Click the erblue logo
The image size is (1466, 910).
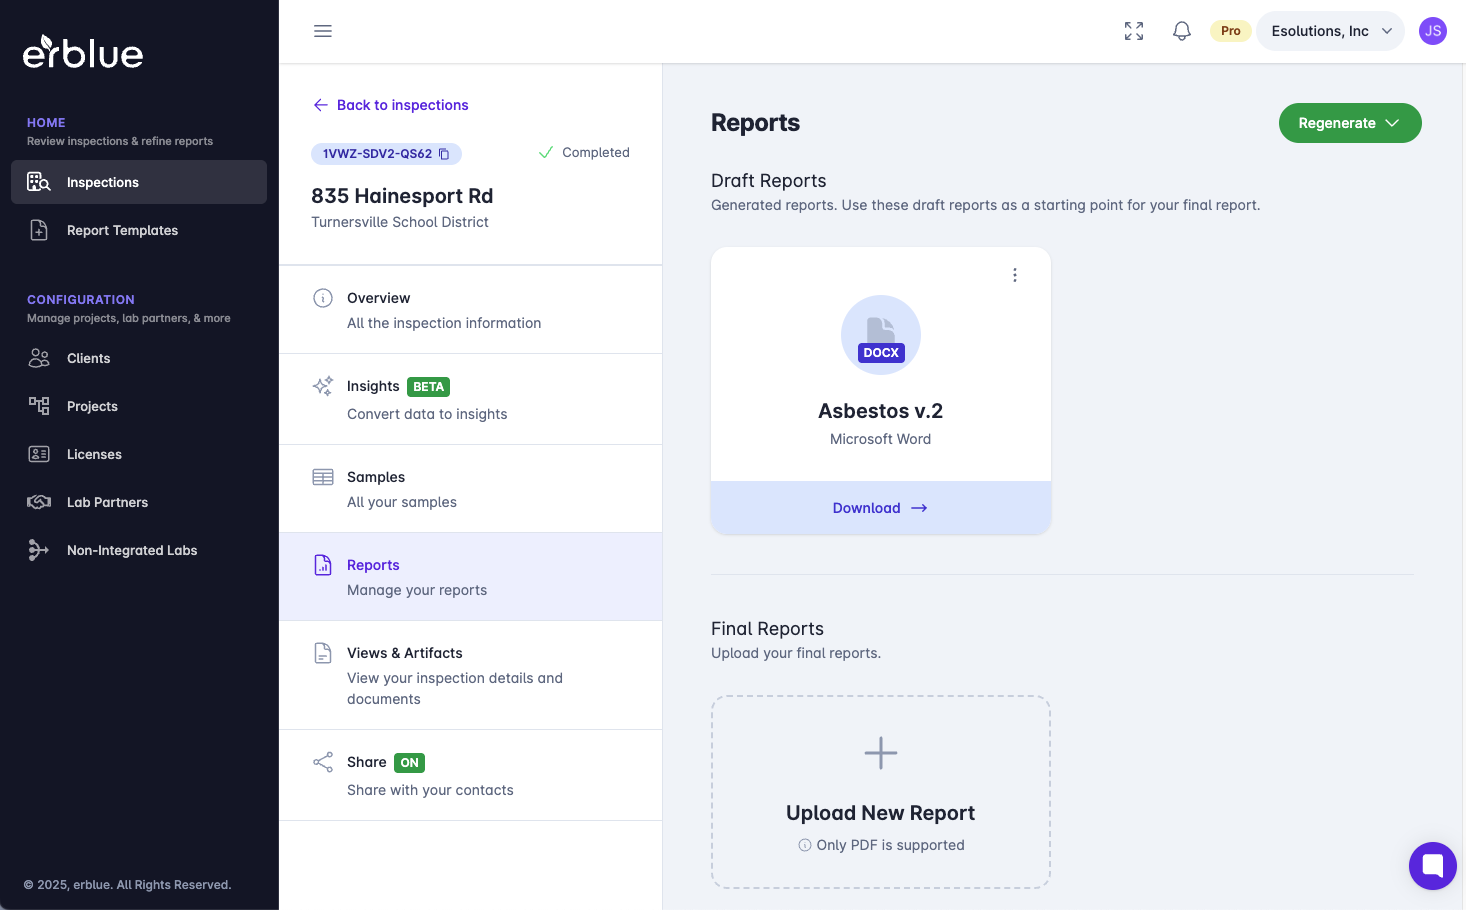(83, 52)
